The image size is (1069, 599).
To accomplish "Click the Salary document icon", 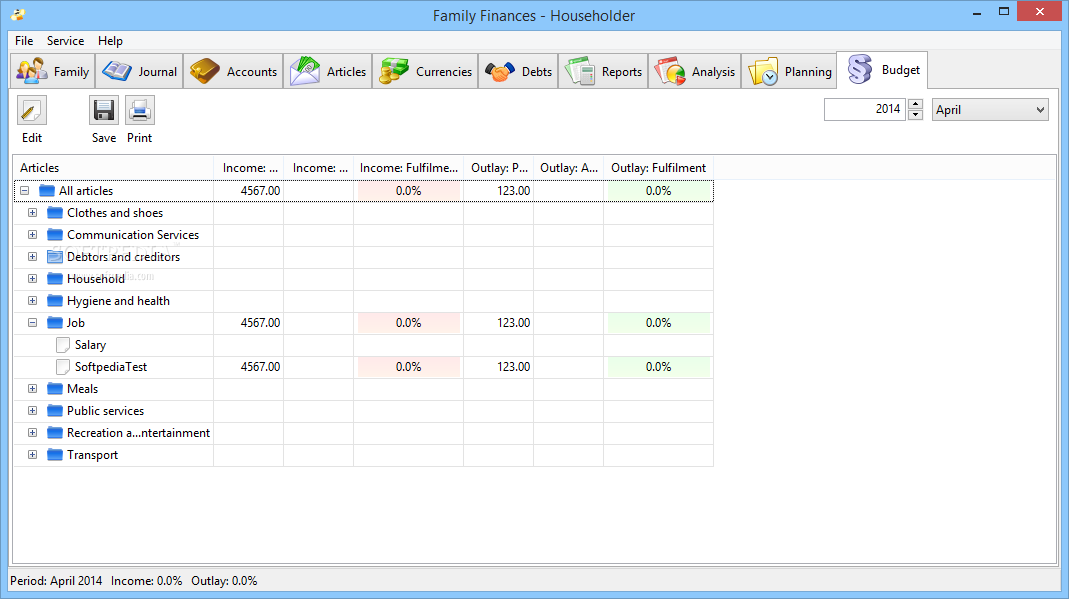I will [x=63, y=345].
